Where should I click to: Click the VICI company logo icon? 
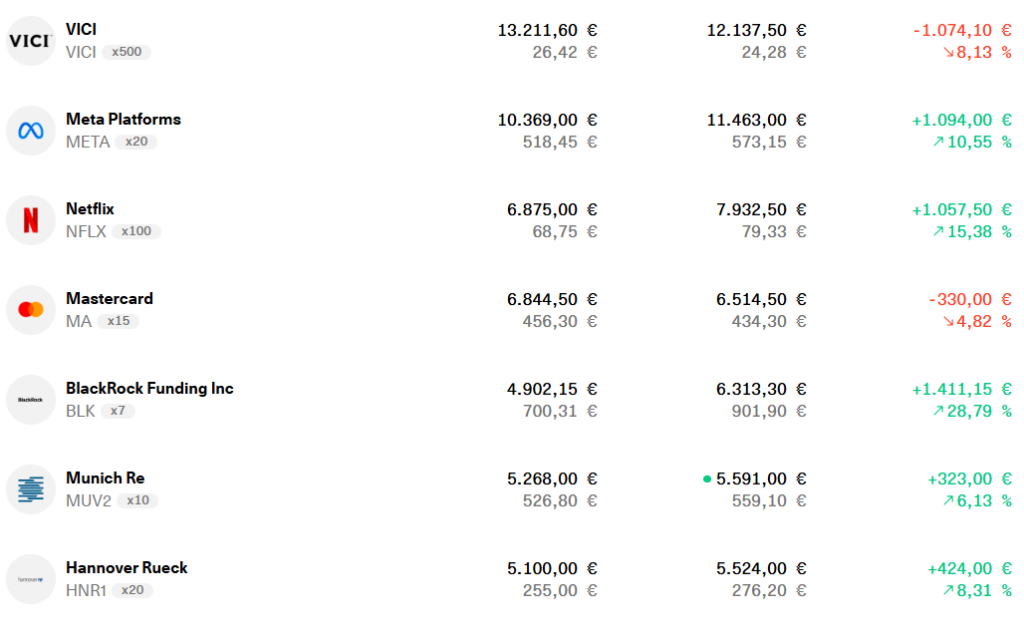pyautogui.click(x=30, y=41)
